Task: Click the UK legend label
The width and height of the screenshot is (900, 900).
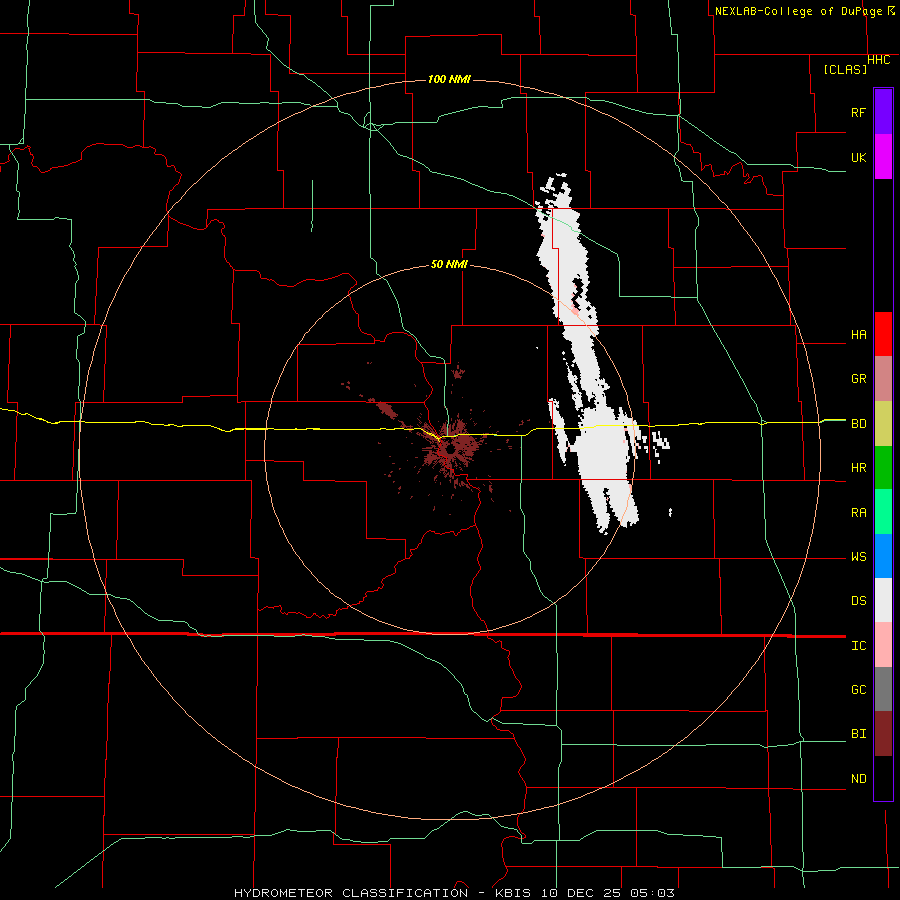Action: [858, 157]
